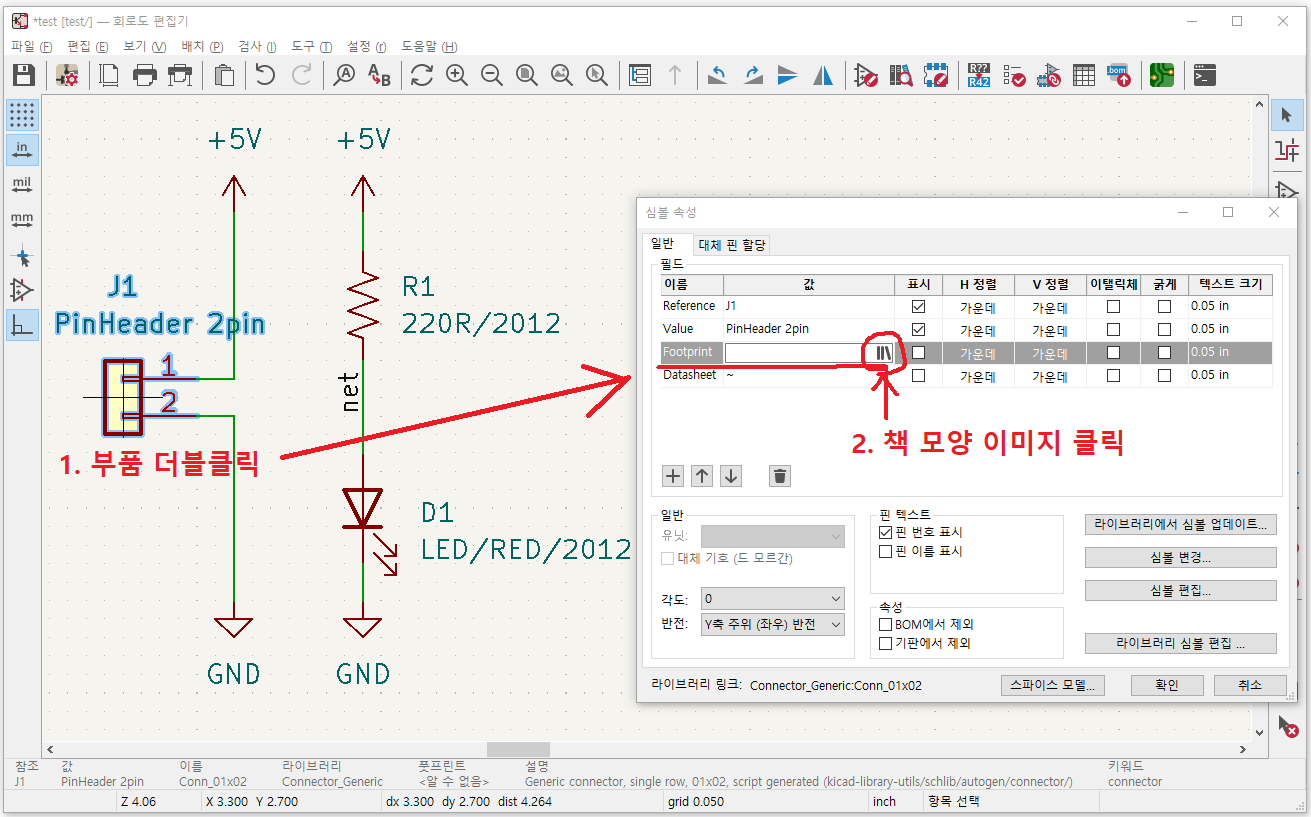This screenshot has height=817, width=1311.
Task: Uncheck Show for Reference field
Action: click(x=918, y=307)
